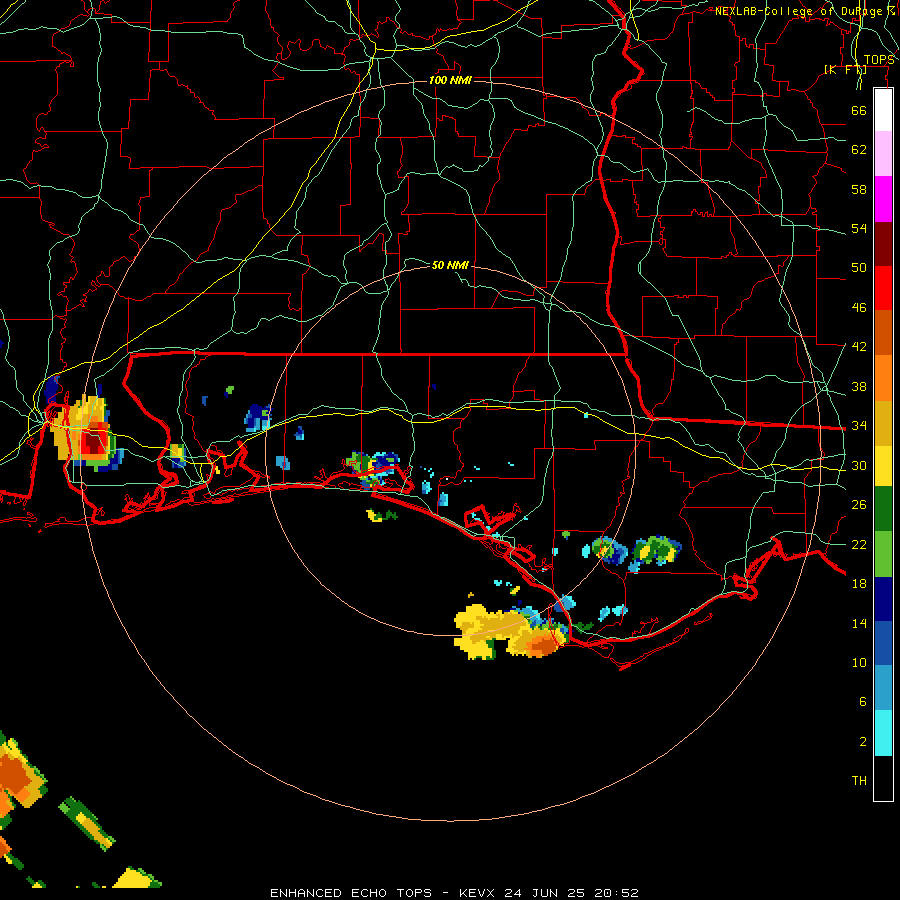Select the light green legend swatch
900x900 pixels.
(883, 554)
